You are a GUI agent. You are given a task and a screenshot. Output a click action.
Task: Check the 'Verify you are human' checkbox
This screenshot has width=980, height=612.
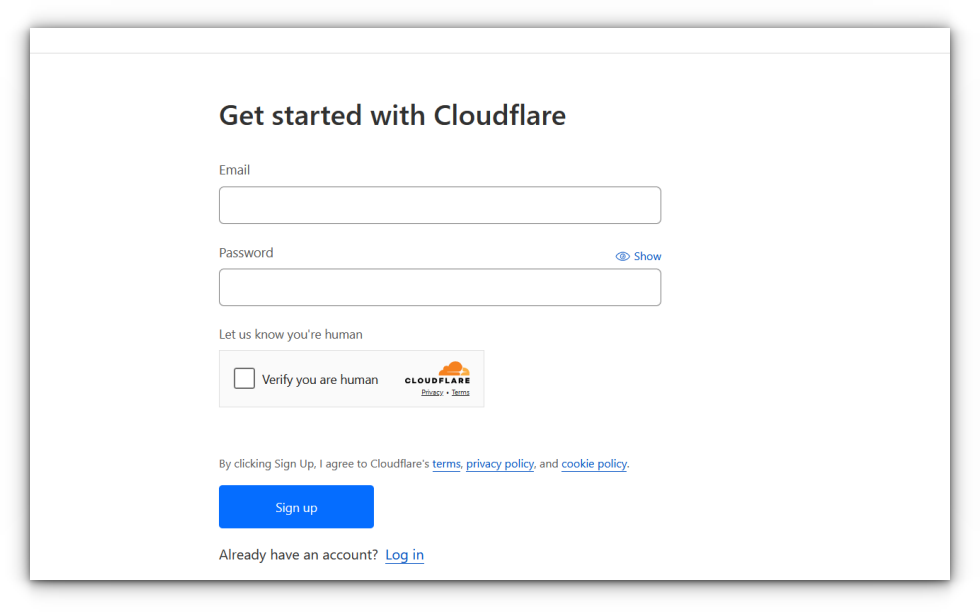244,378
